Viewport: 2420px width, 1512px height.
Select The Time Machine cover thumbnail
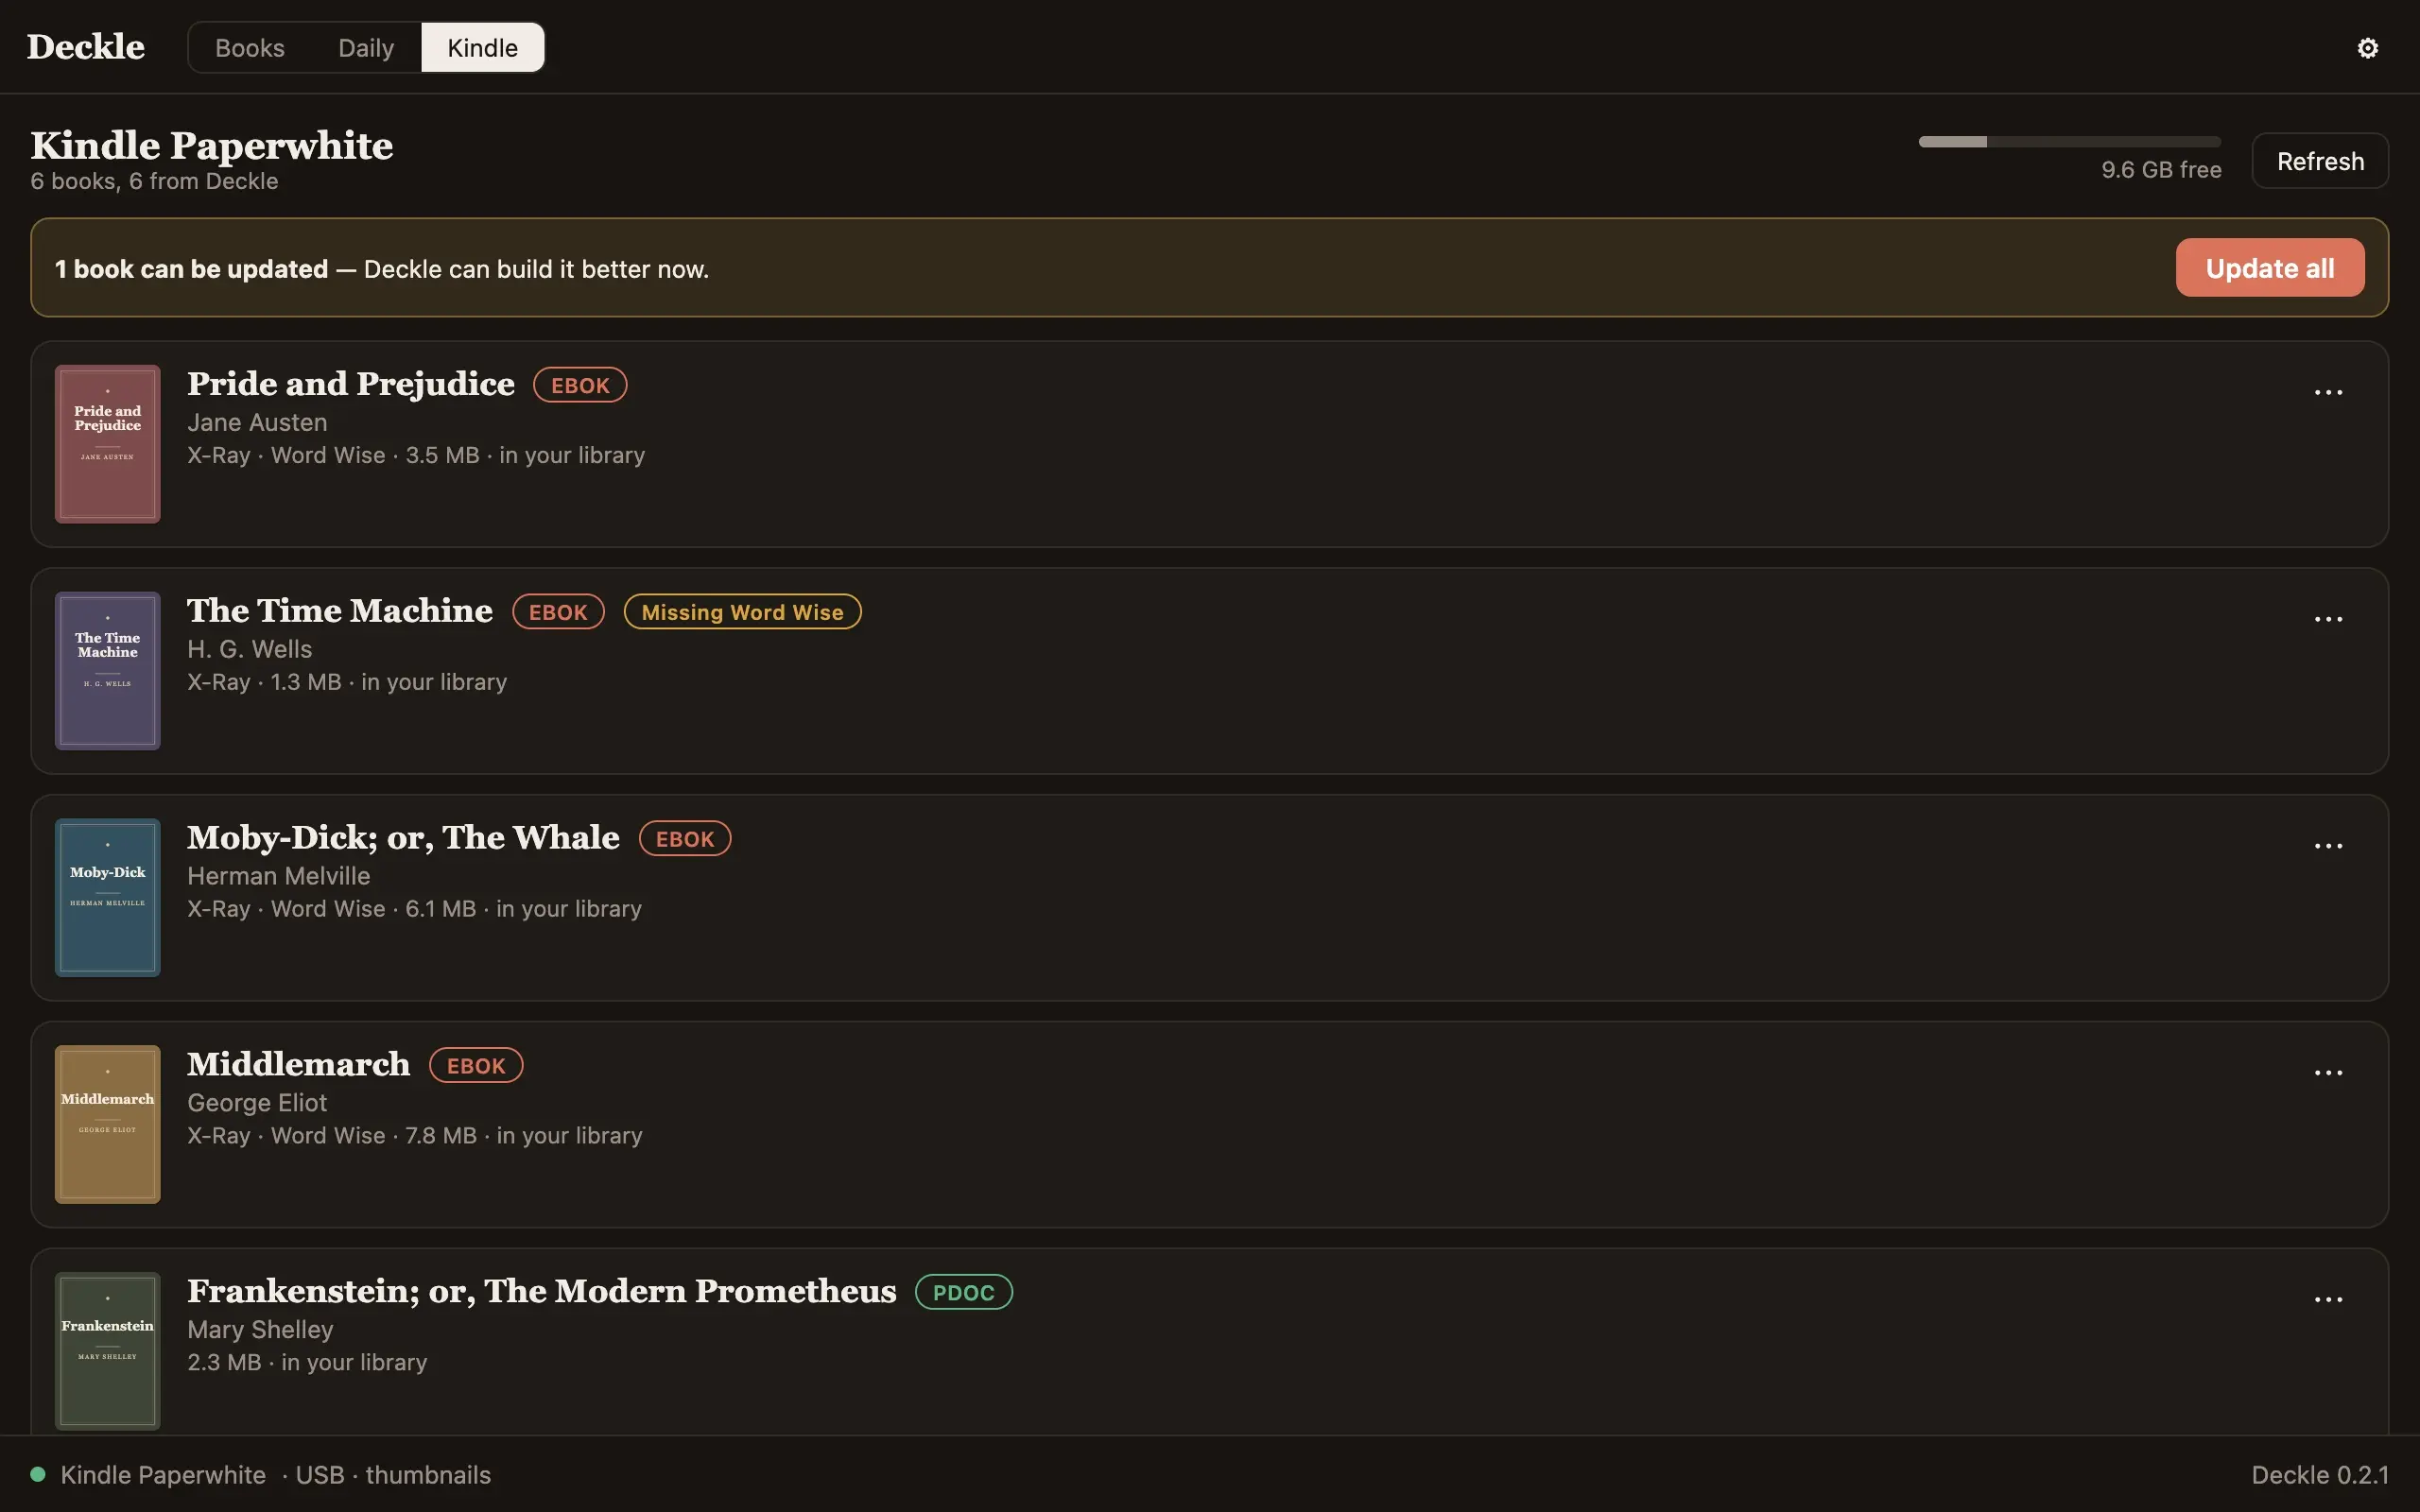108,671
